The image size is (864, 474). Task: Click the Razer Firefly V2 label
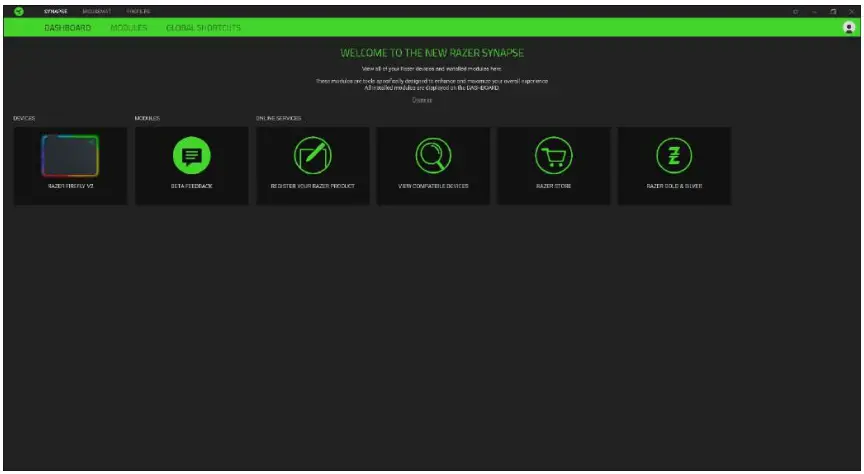coord(71,186)
